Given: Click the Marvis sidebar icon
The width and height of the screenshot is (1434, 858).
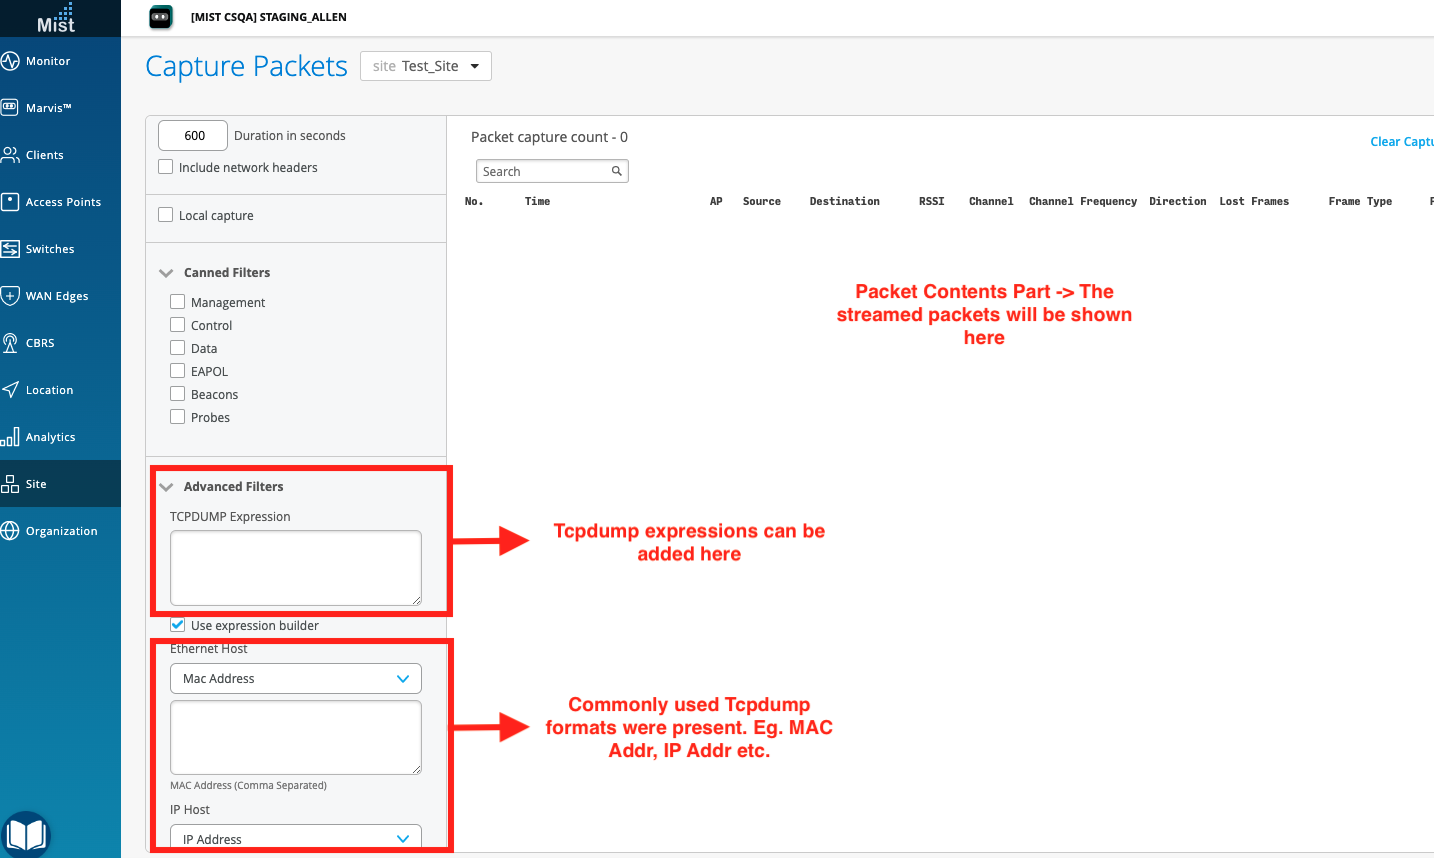Looking at the screenshot, I should pos(10,108).
